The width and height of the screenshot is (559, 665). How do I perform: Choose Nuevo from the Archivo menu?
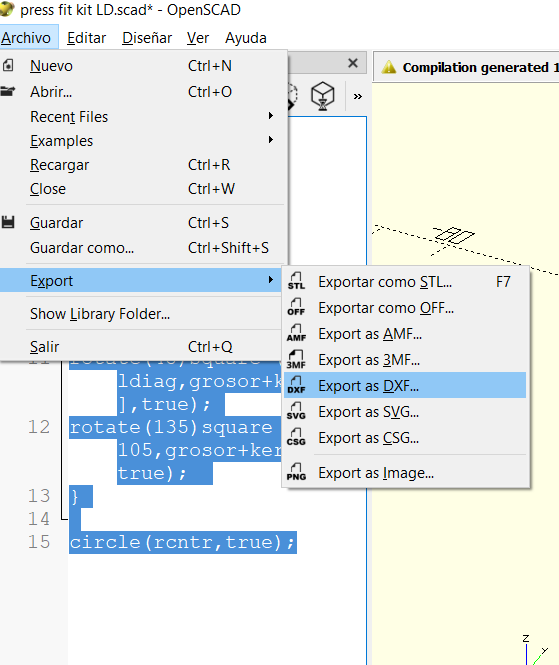143,66
